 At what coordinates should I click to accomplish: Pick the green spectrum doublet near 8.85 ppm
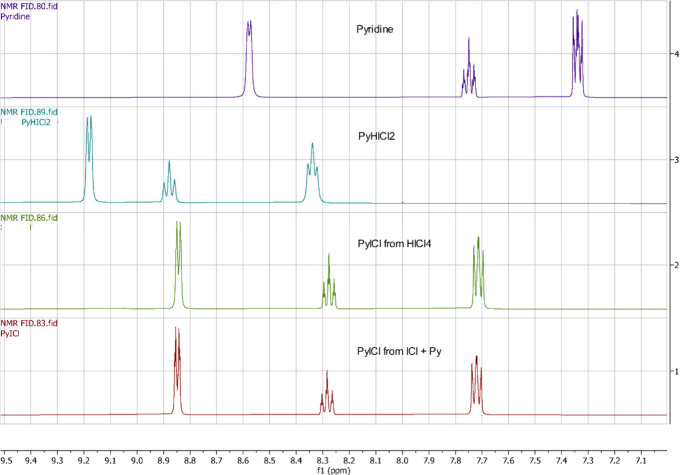coord(178,265)
